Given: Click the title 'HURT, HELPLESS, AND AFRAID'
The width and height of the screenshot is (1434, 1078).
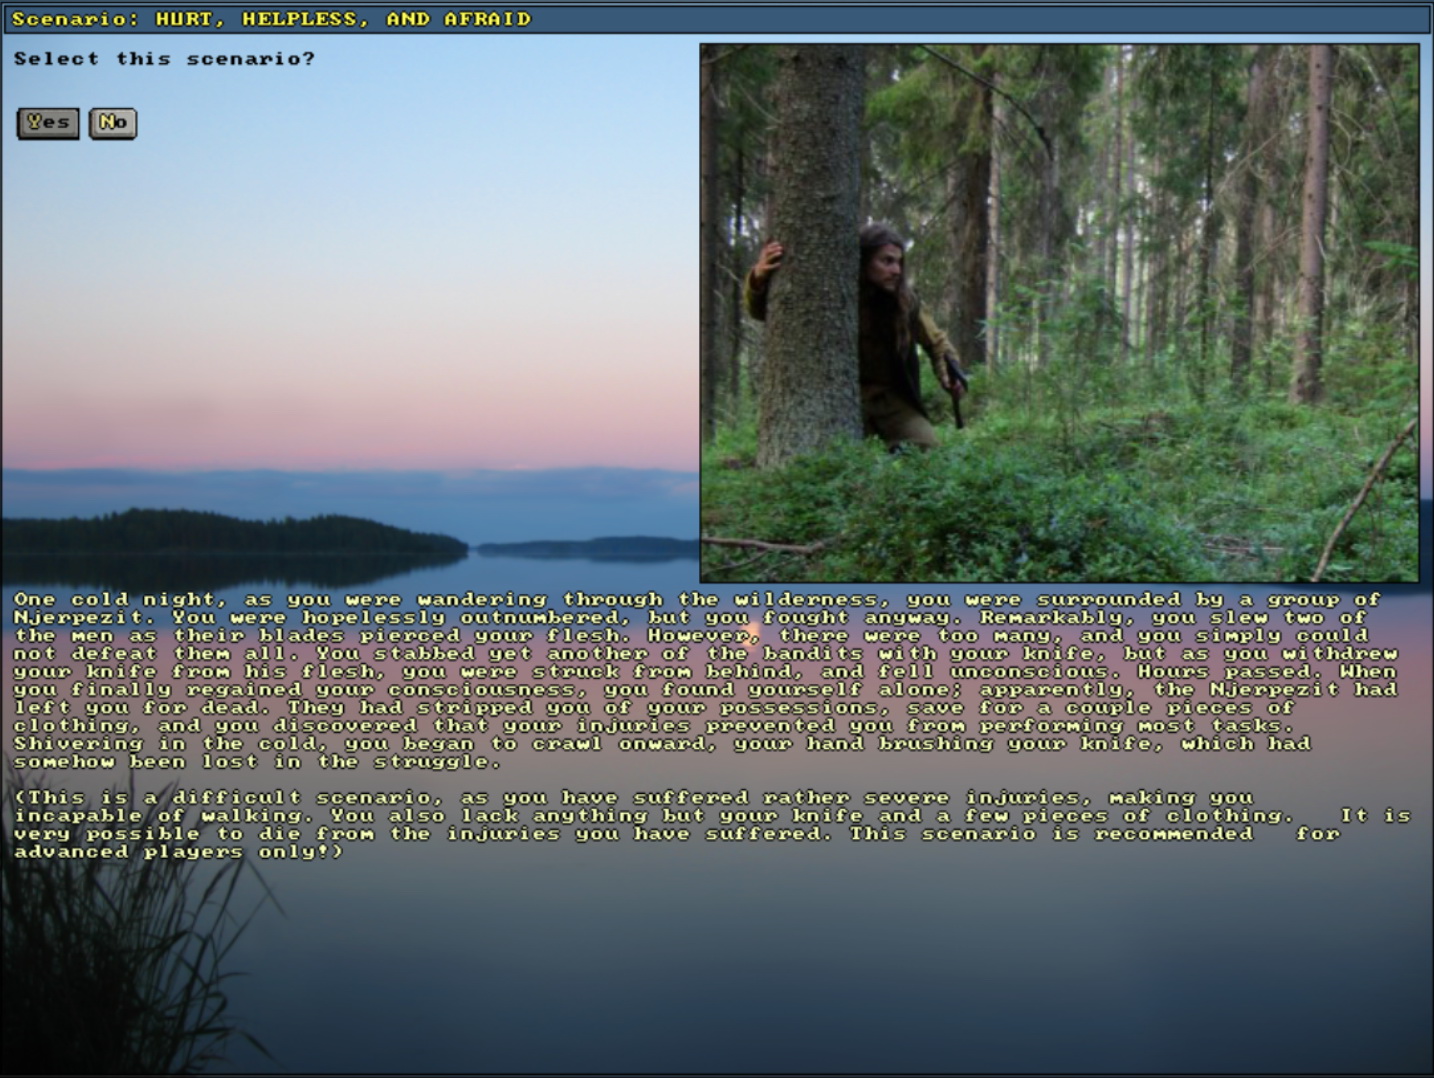Looking at the screenshot, I should coord(343,19).
